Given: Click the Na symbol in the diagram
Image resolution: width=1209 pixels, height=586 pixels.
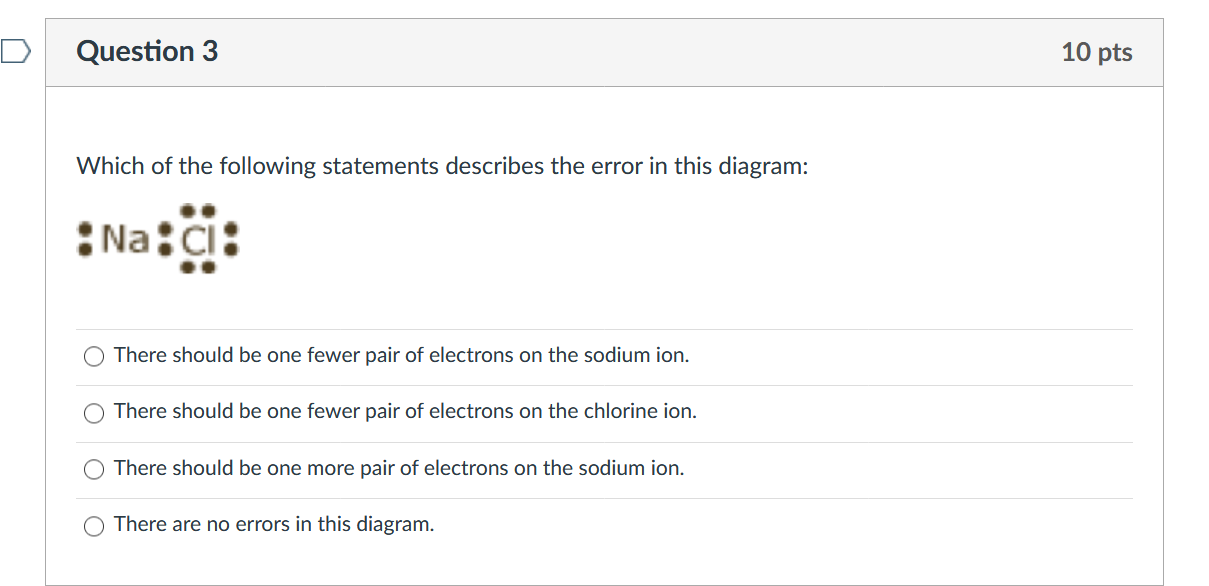Looking at the screenshot, I should coord(125,240).
